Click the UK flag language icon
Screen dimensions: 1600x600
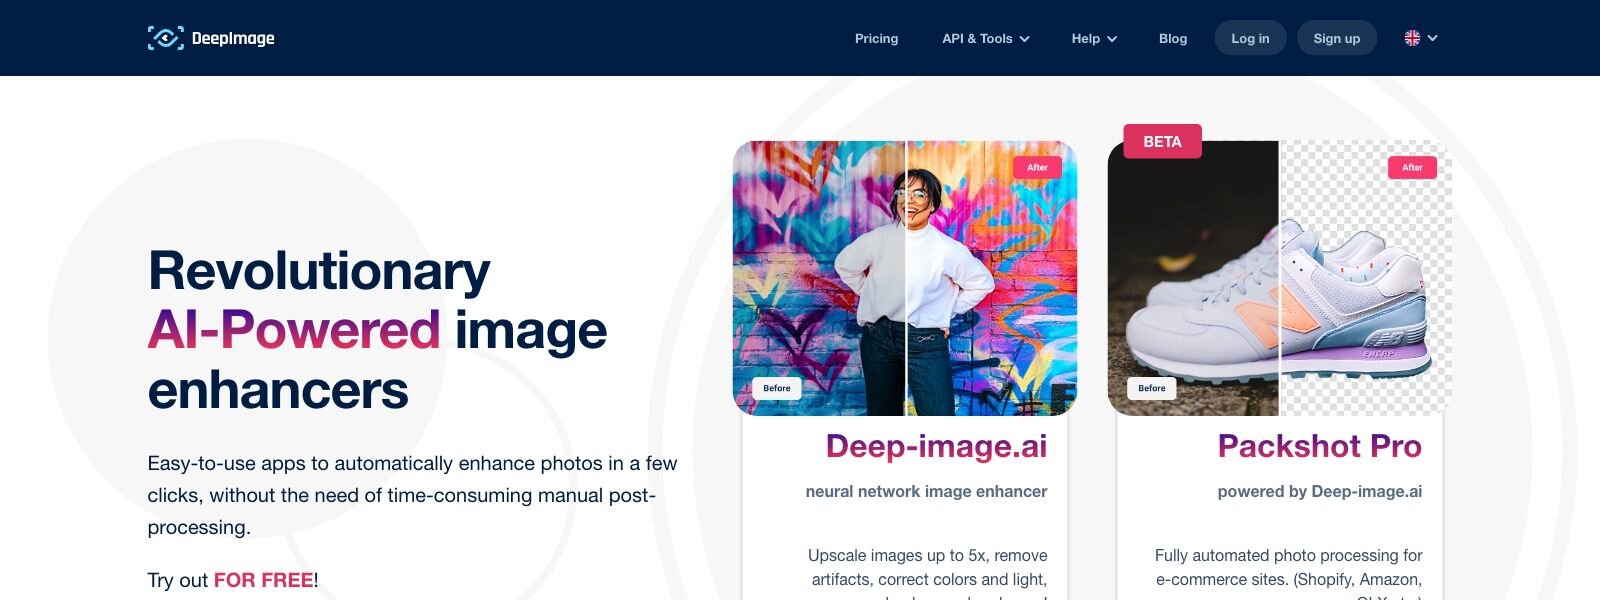1412,38
